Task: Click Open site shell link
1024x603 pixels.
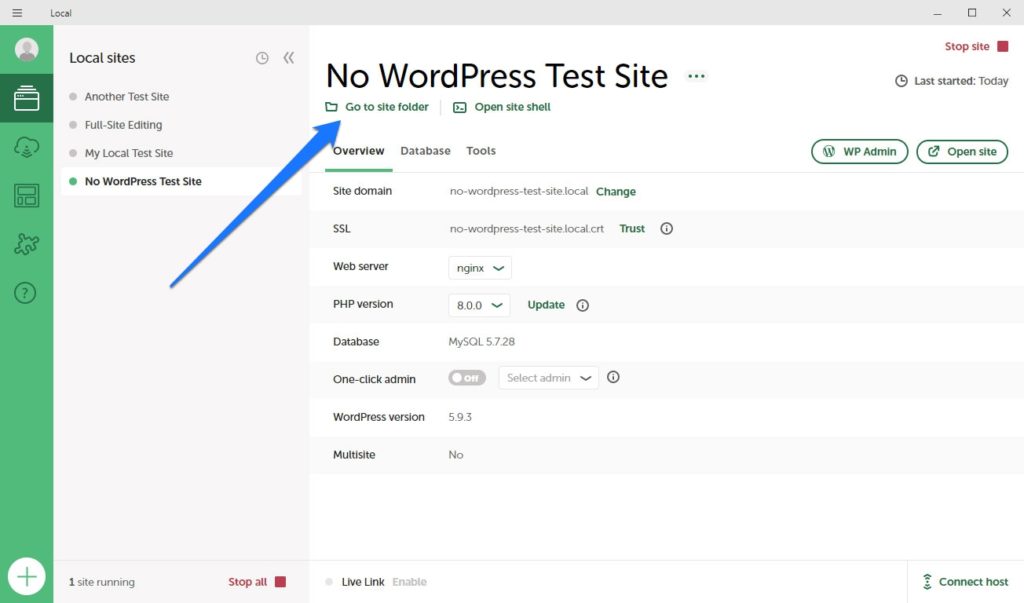Action: [513, 107]
